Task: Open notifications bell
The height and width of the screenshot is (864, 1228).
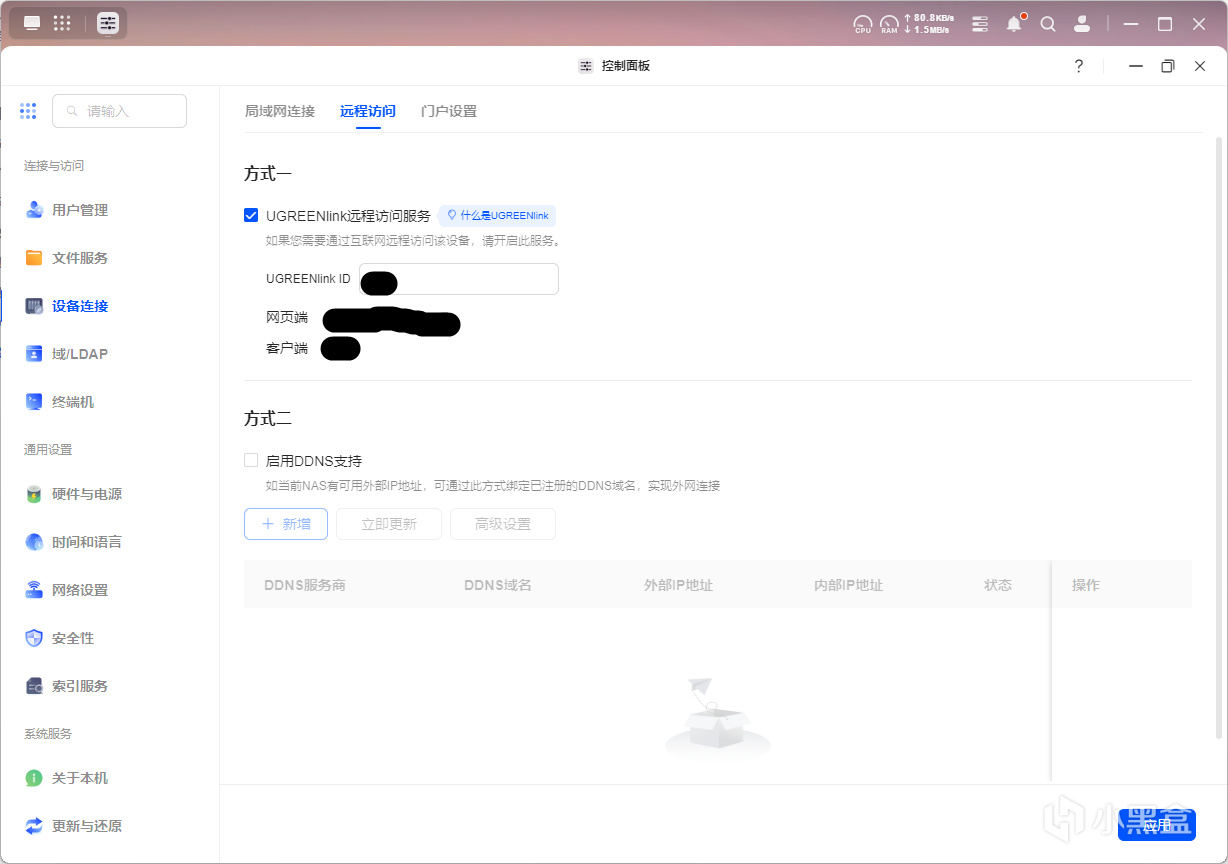Action: [1014, 24]
